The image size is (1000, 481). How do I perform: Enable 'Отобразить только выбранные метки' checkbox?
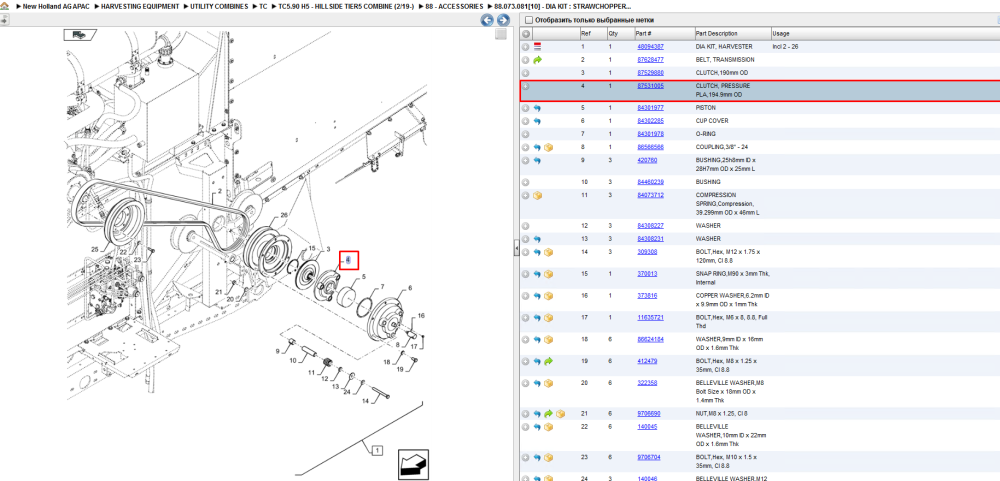tap(528, 20)
